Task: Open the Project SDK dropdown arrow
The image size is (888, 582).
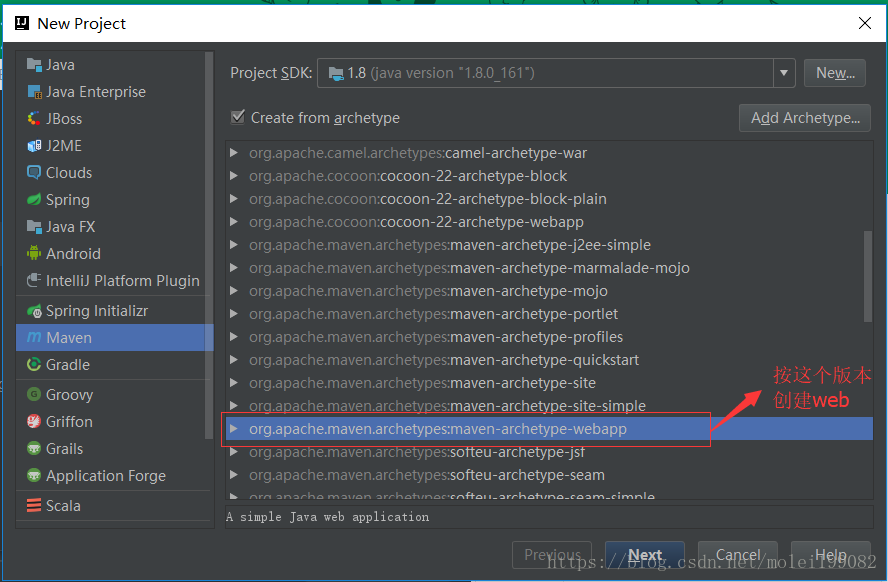Action: tap(784, 73)
